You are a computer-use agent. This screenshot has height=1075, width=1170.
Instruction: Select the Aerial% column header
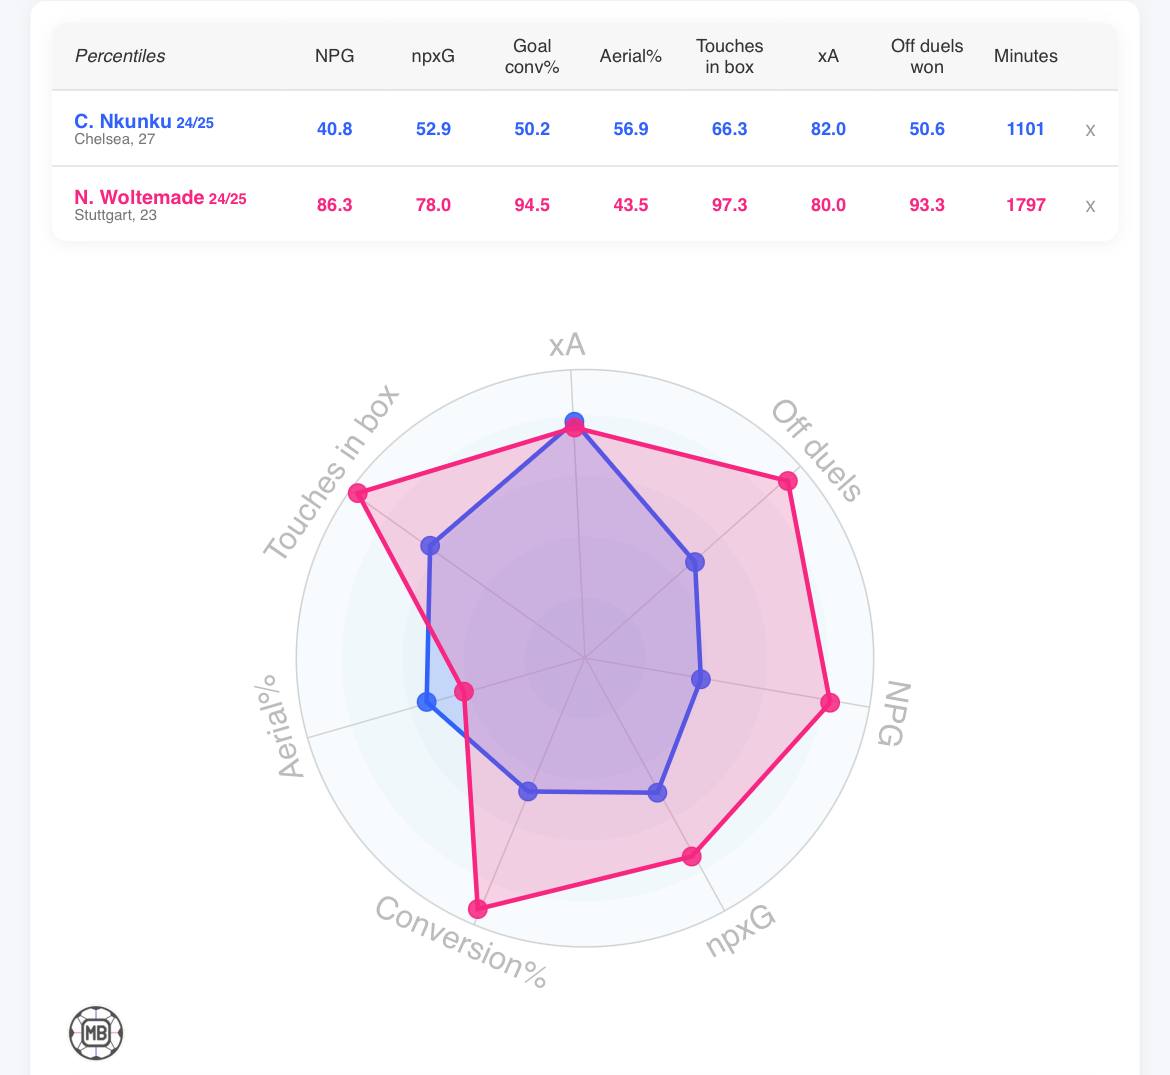pyautogui.click(x=631, y=56)
